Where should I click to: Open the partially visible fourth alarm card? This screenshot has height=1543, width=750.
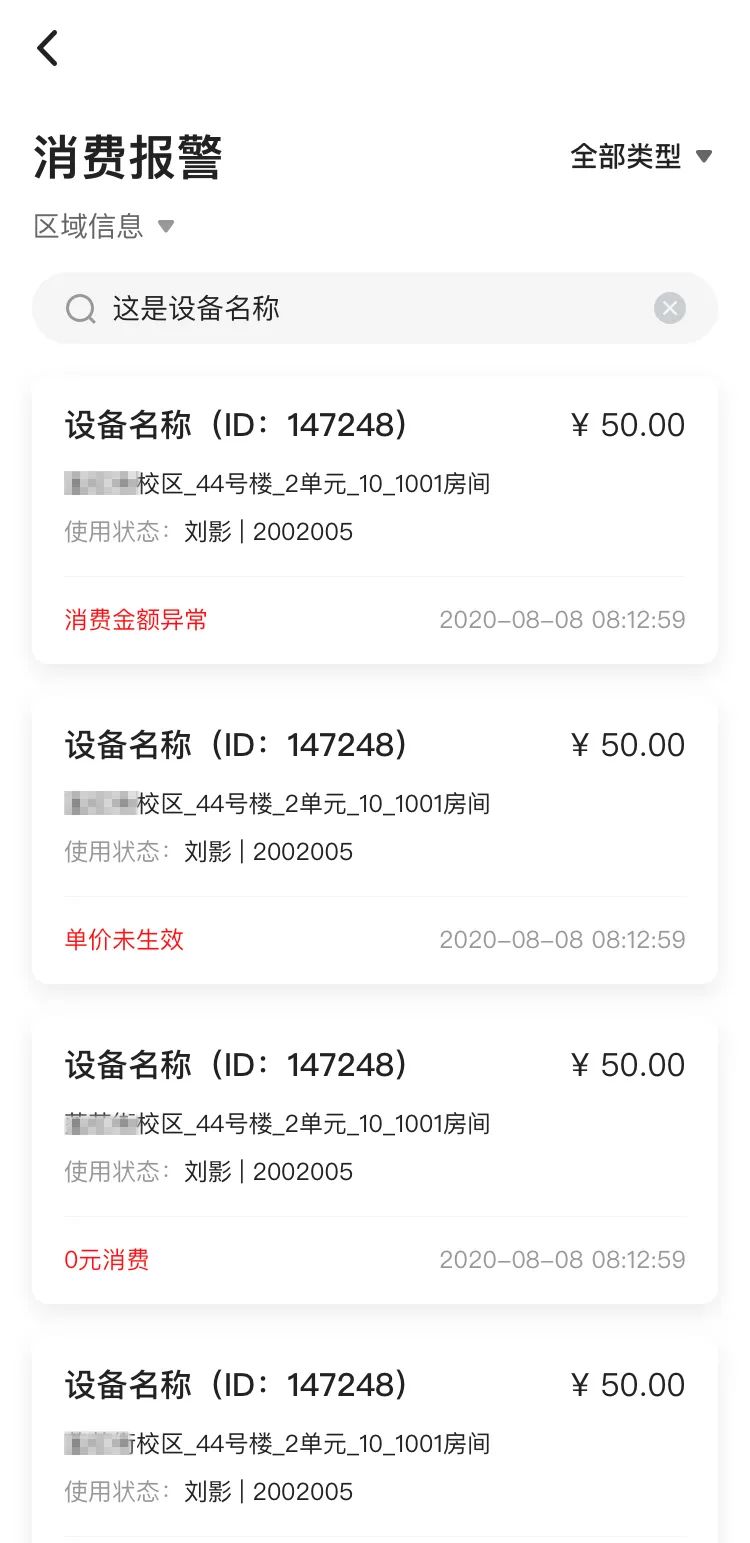tap(375, 1440)
